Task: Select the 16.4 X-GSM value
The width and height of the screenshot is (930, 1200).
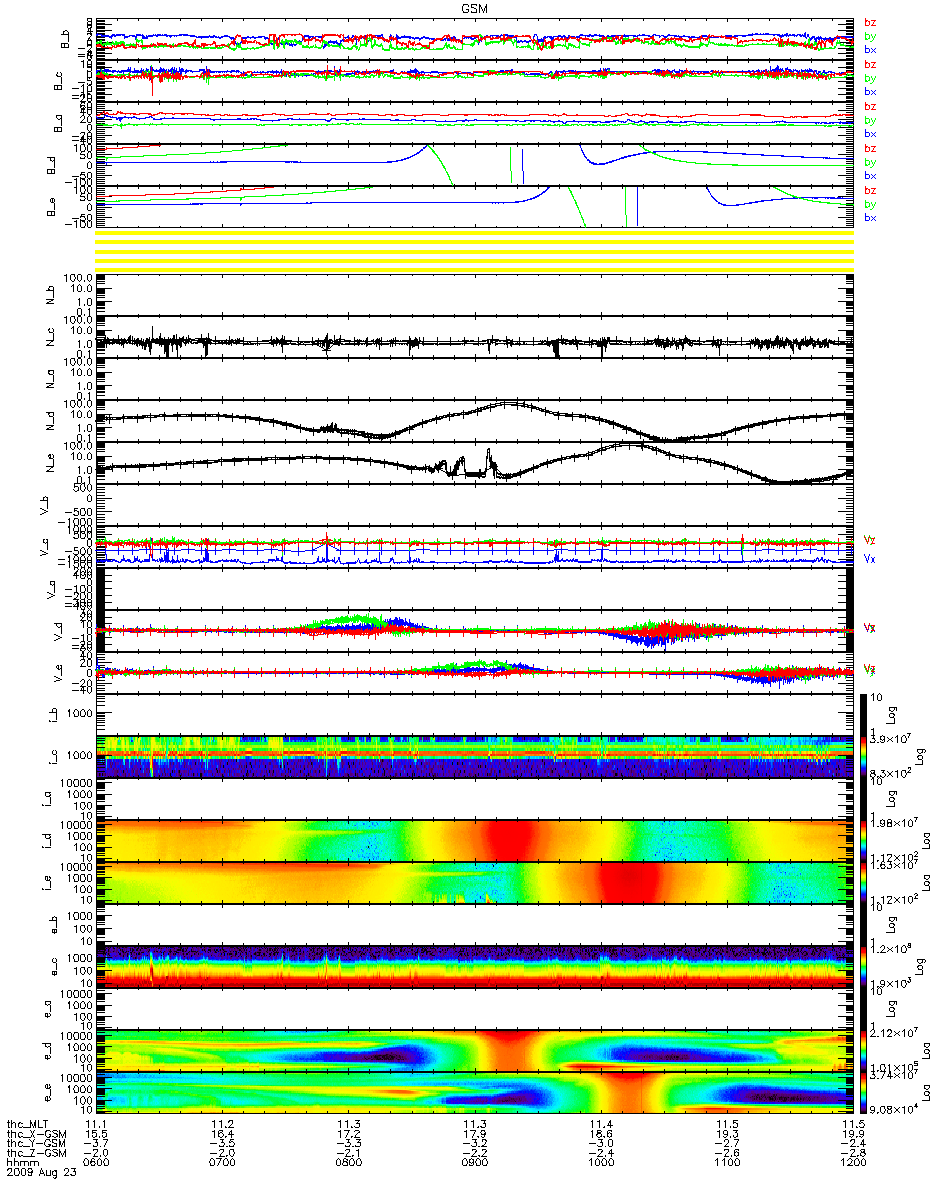Action: pyautogui.click(x=223, y=1133)
